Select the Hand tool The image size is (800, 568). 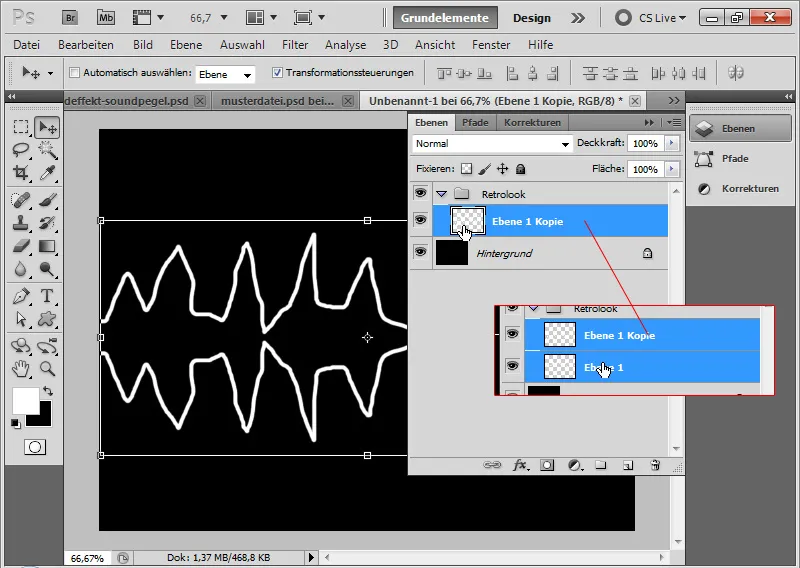pyautogui.click(x=21, y=368)
